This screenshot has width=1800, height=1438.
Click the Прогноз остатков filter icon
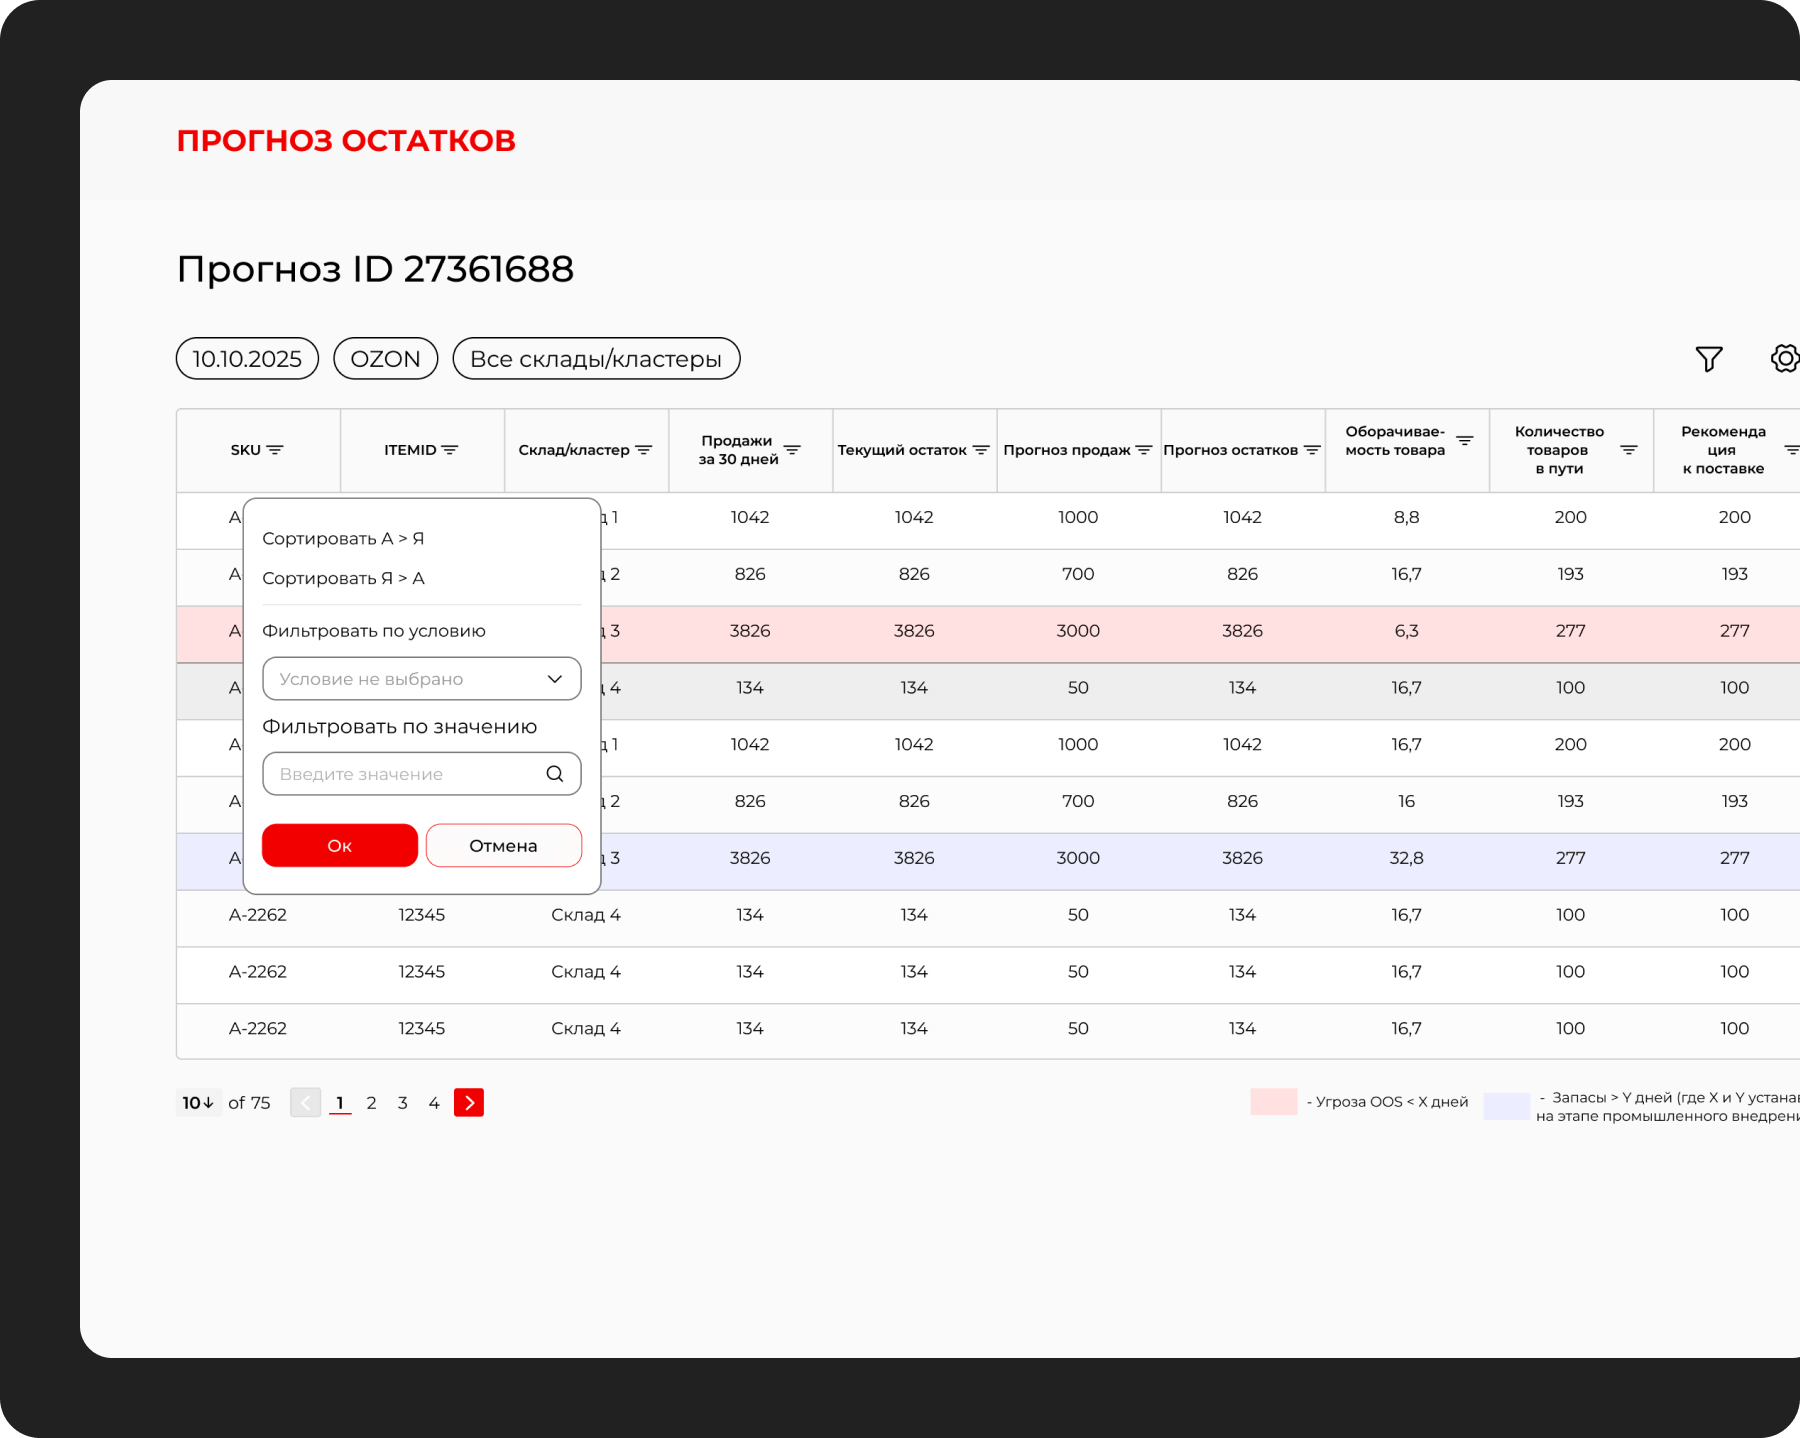pyautogui.click(x=1312, y=450)
